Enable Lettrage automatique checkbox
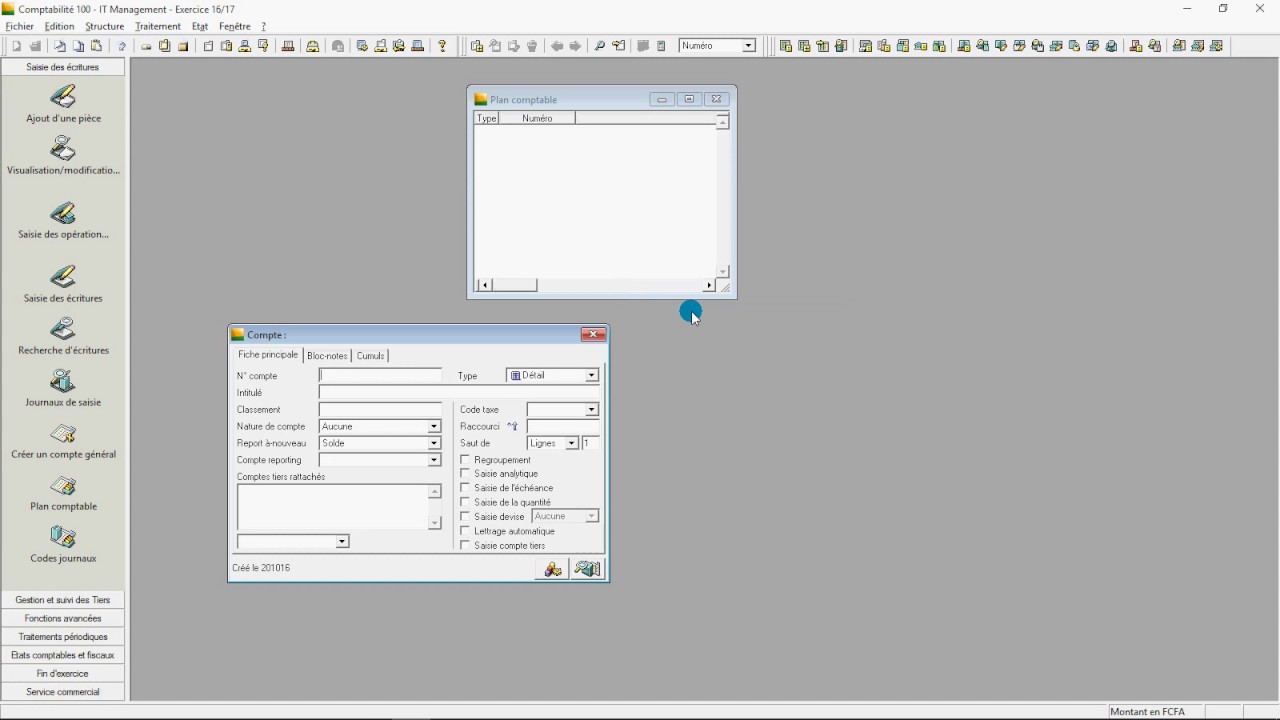This screenshot has width=1280, height=720. click(x=465, y=531)
